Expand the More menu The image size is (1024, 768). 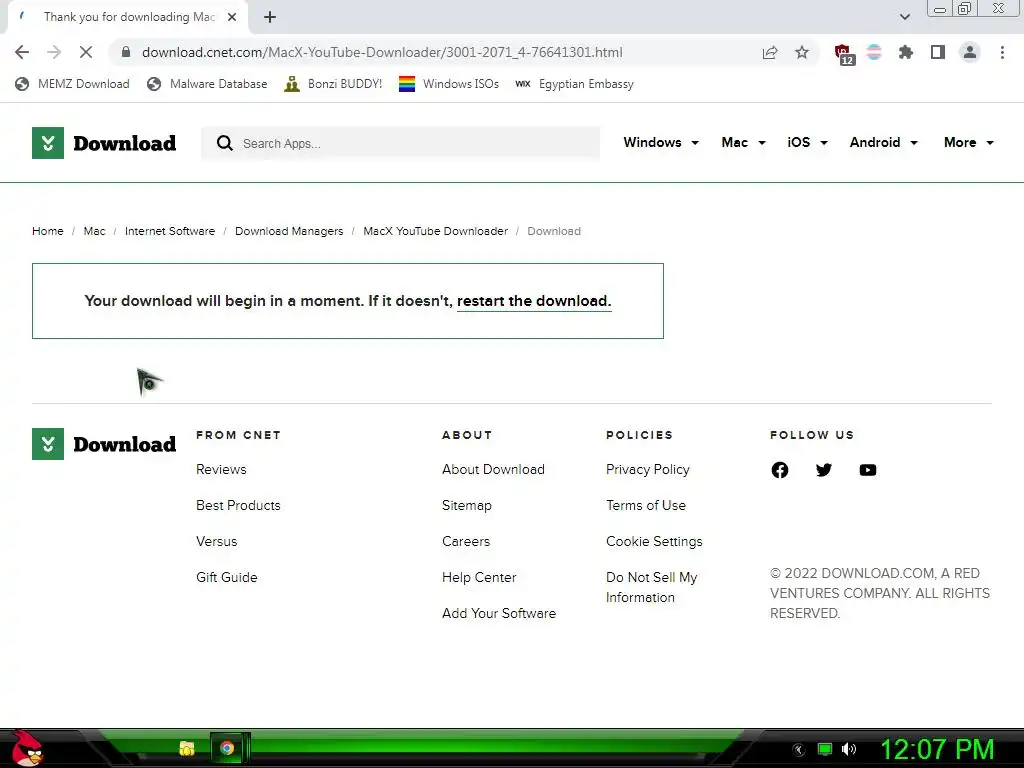[968, 142]
